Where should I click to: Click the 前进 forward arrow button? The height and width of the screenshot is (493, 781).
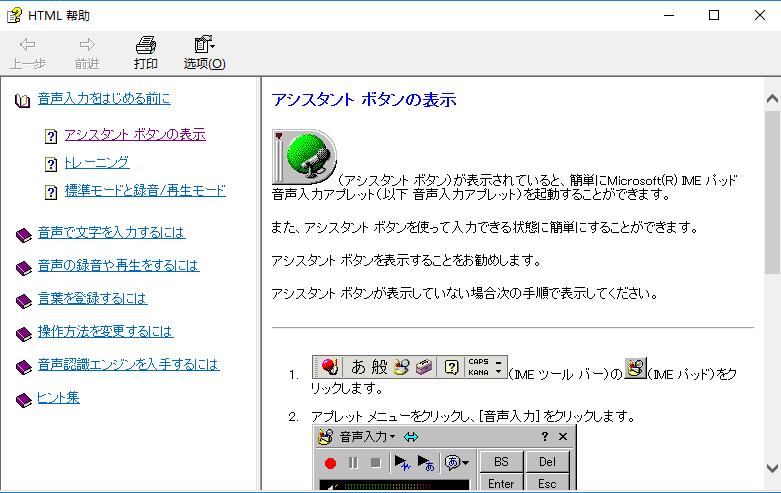click(x=87, y=53)
